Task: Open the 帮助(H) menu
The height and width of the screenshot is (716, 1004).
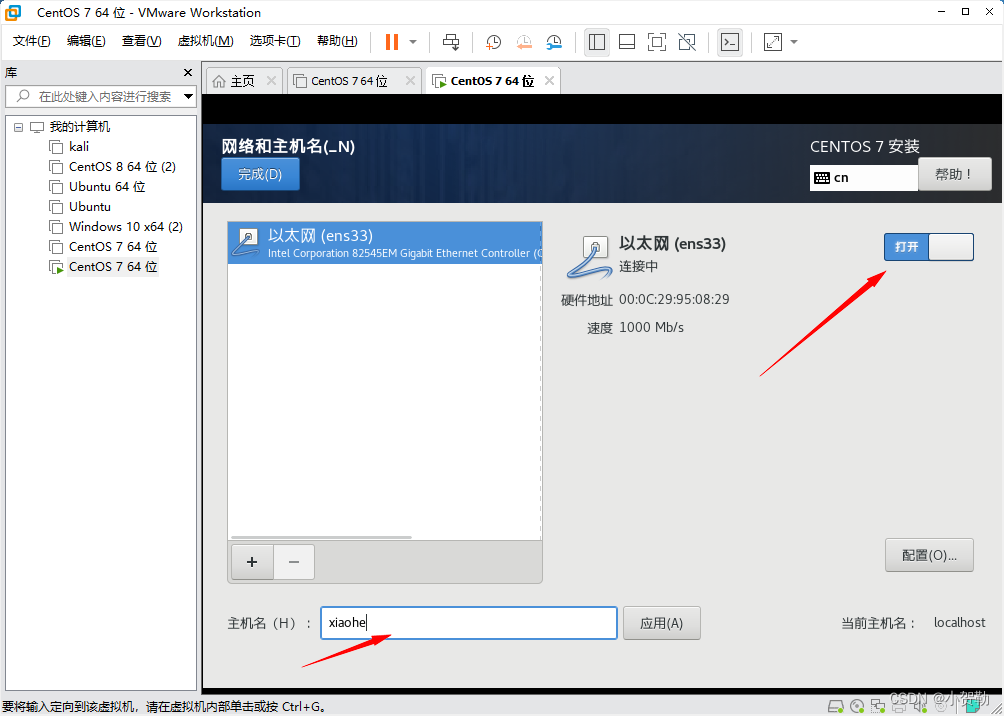Action: pyautogui.click(x=337, y=41)
